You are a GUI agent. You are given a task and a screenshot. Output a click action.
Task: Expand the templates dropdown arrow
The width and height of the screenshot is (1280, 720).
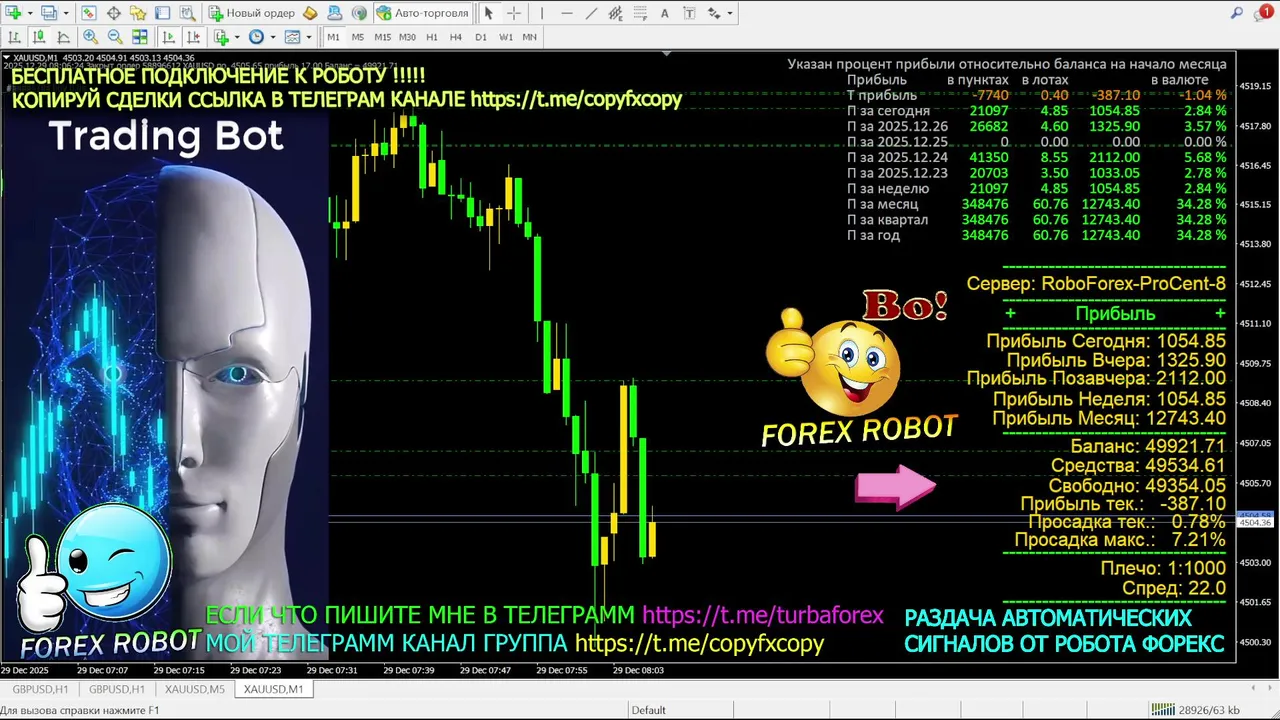[x=308, y=38]
